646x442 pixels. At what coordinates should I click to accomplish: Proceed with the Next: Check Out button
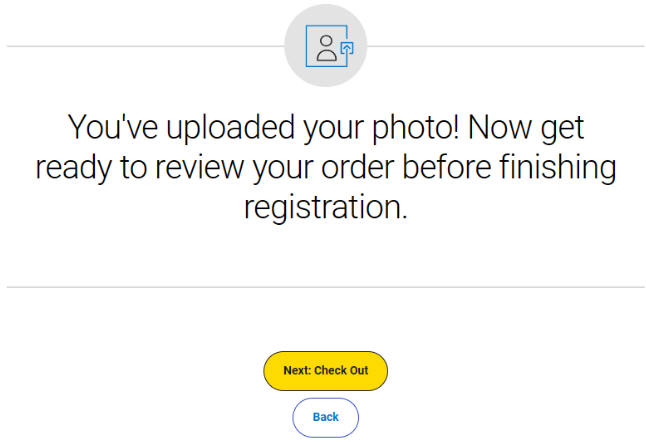[x=325, y=371]
